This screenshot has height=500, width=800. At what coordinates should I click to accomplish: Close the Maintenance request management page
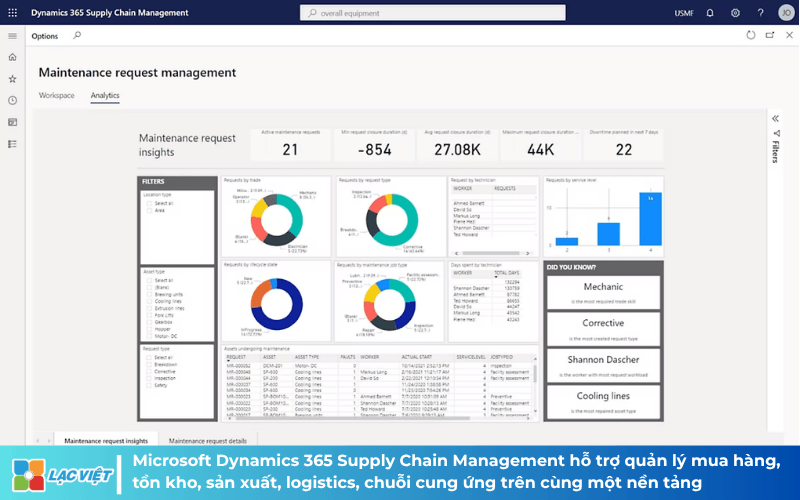[x=789, y=35]
